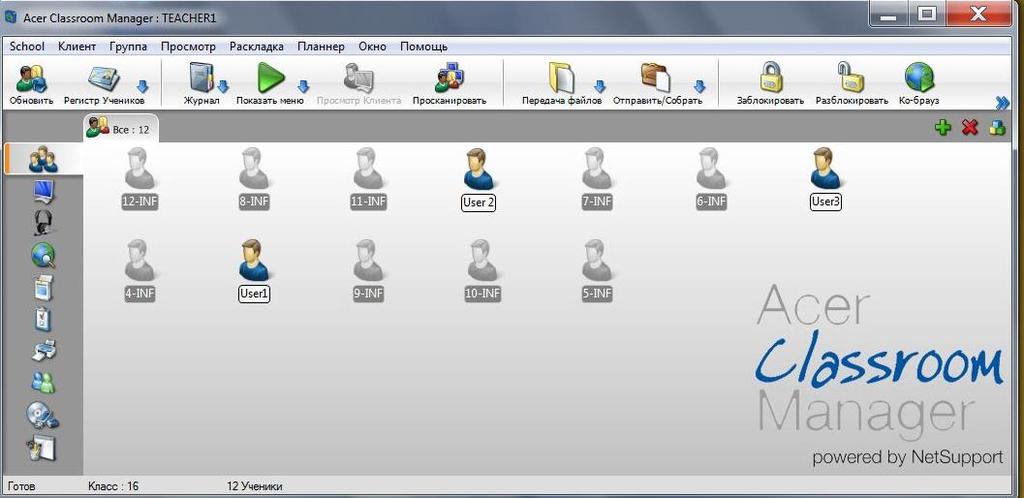Expand the Журнал dropdown arrow
The height and width of the screenshot is (498, 1024).
tap(223, 87)
